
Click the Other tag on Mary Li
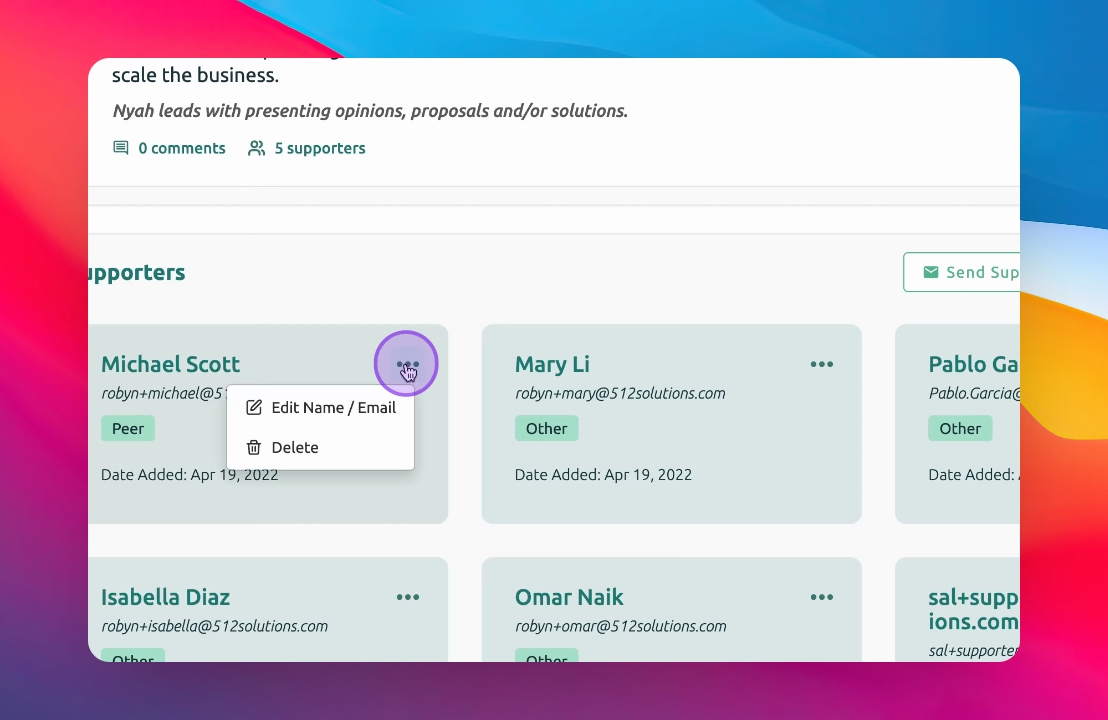click(546, 428)
